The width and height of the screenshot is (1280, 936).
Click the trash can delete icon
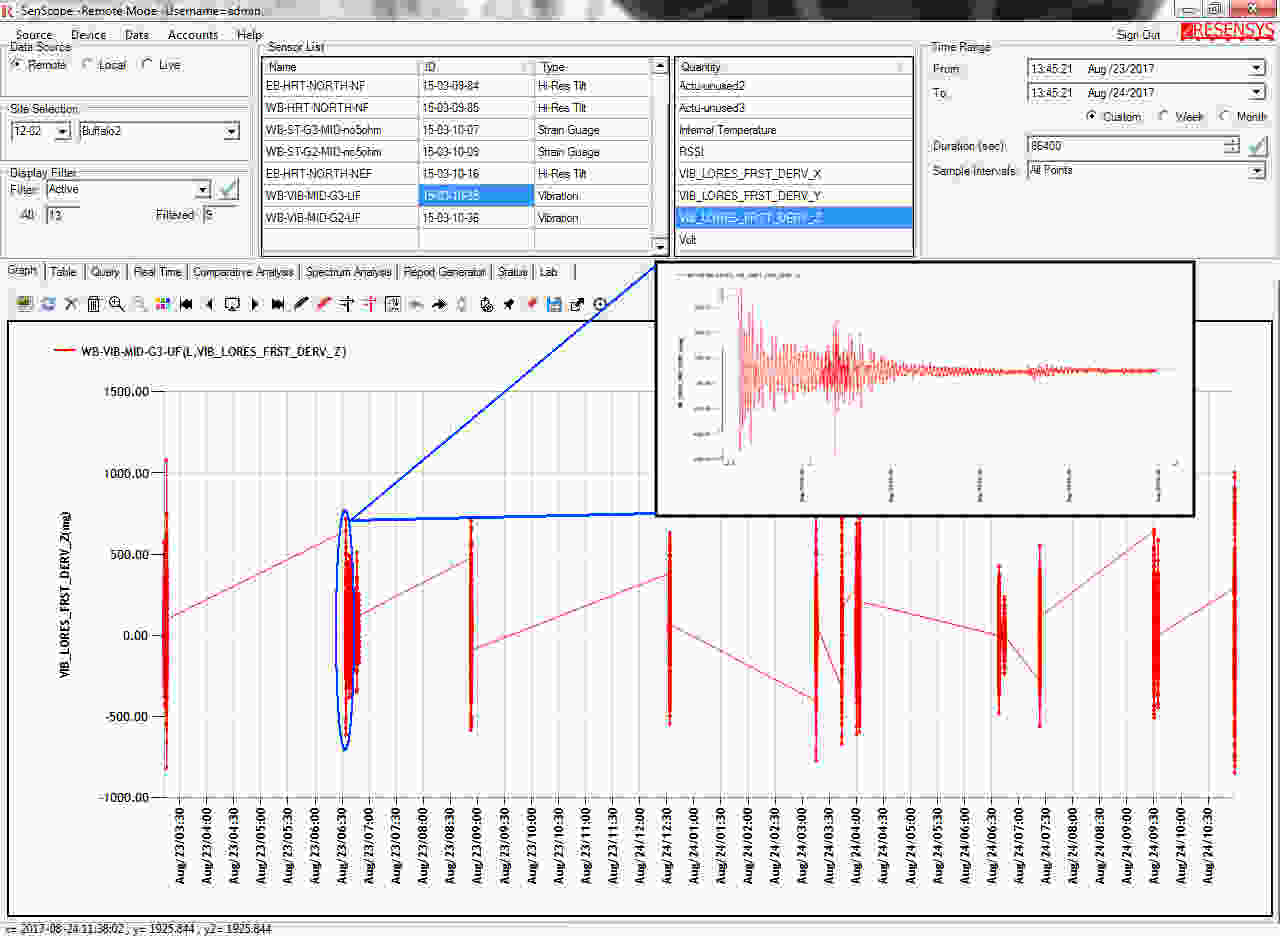pyautogui.click(x=94, y=303)
